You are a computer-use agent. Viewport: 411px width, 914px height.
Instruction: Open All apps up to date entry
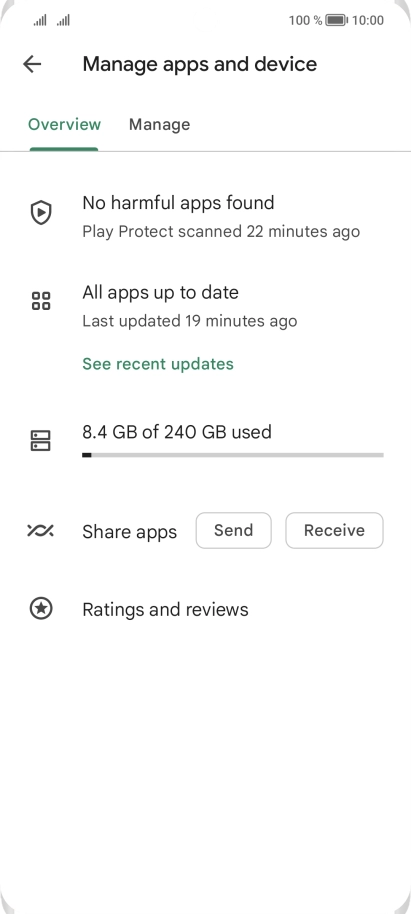pyautogui.click(x=205, y=305)
